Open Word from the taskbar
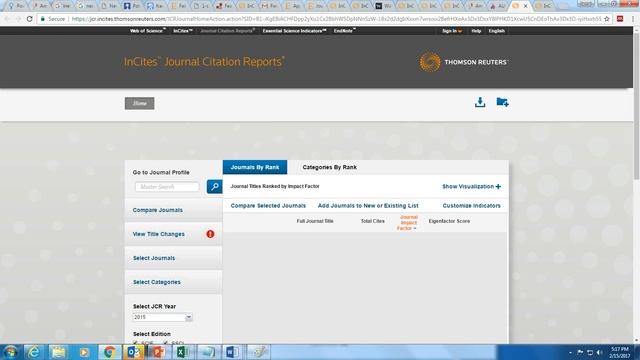 point(232,352)
